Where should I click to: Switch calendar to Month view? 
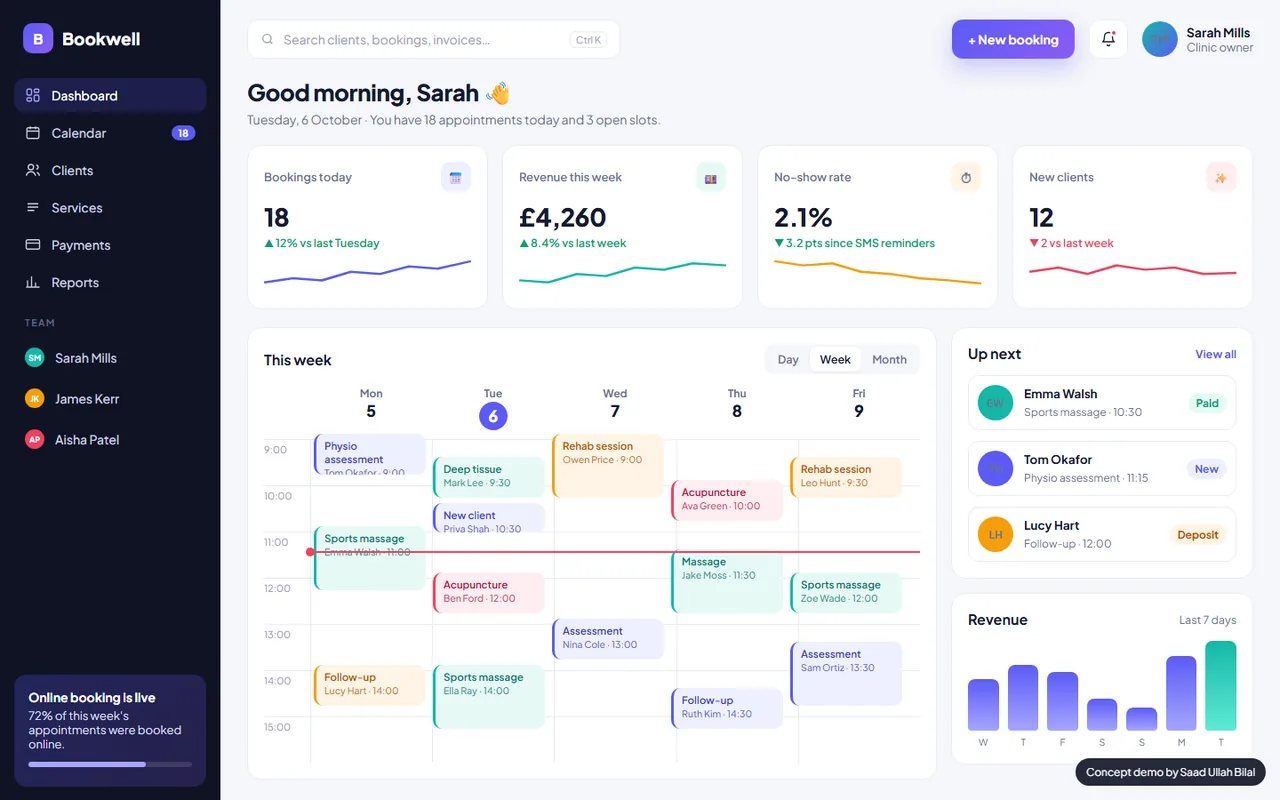point(889,360)
